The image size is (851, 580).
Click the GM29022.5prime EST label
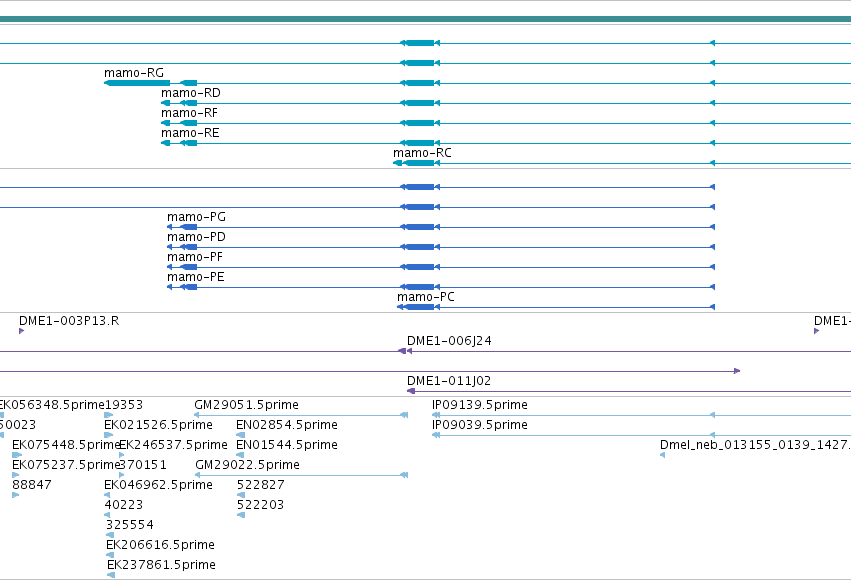click(247, 465)
